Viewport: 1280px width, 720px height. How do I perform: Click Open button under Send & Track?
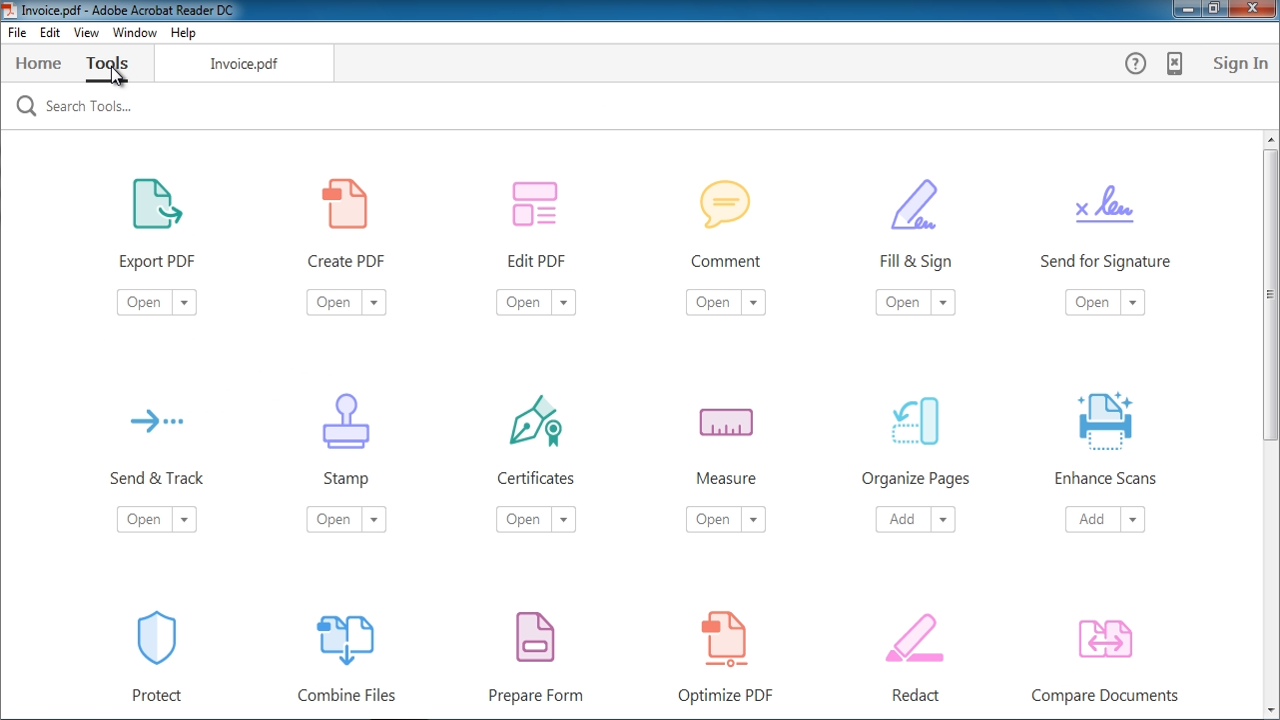click(144, 520)
